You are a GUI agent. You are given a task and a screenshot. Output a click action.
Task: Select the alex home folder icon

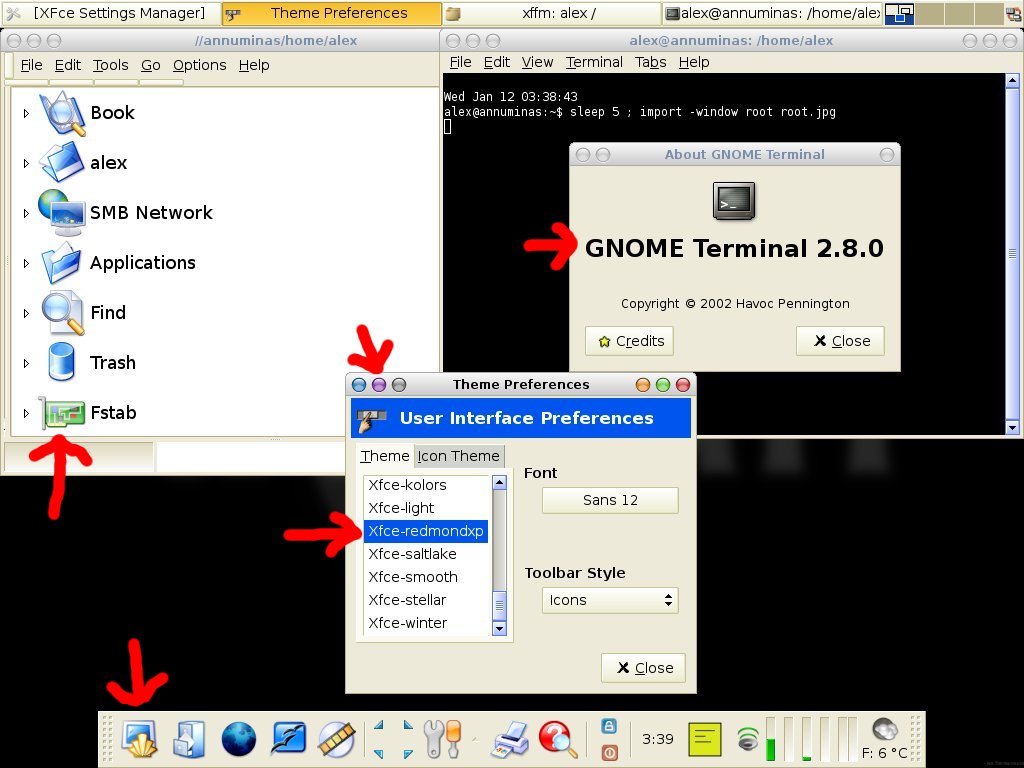61,163
